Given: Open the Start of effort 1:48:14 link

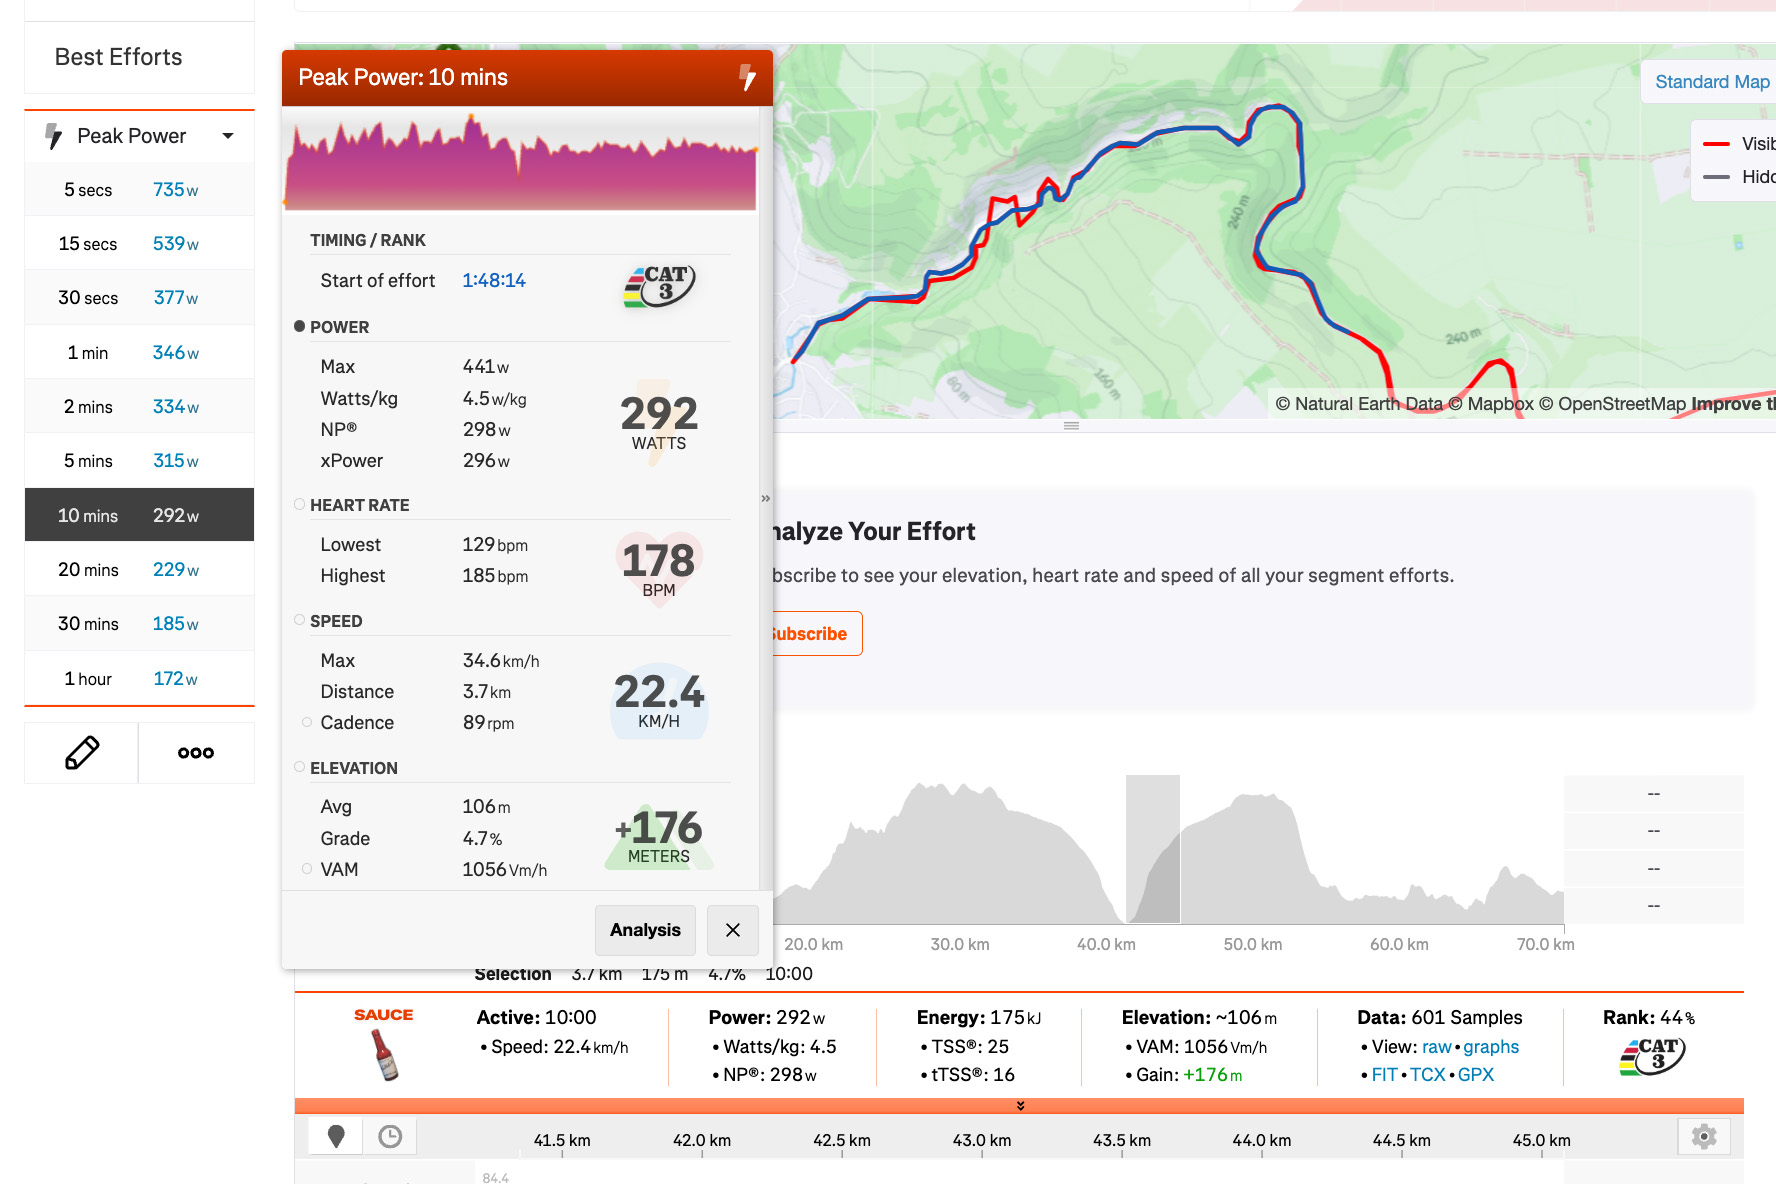Looking at the screenshot, I should coord(493,281).
